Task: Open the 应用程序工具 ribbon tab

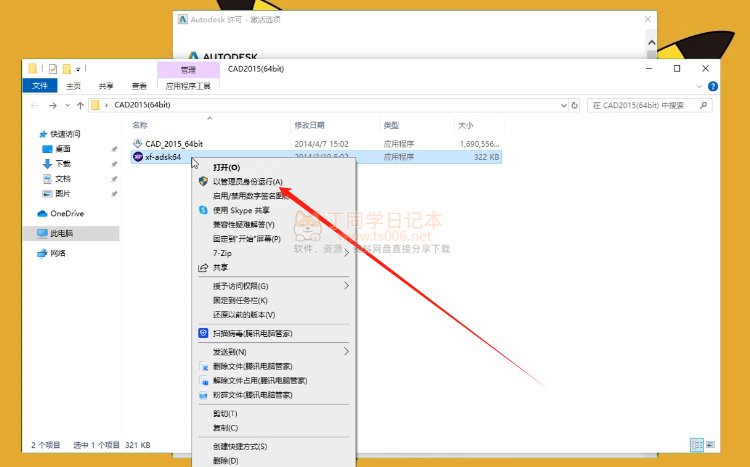Action: (188, 86)
